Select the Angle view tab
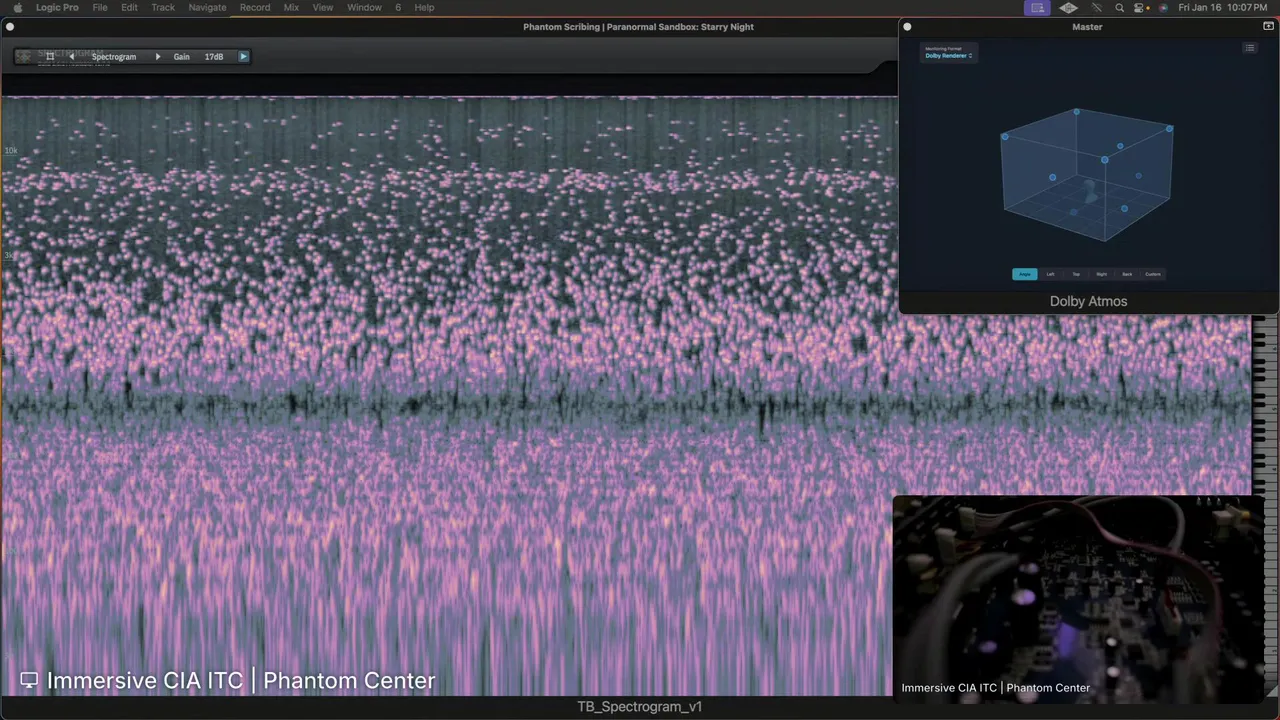The width and height of the screenshot is (1280, 720). (x=1025, y=274)
